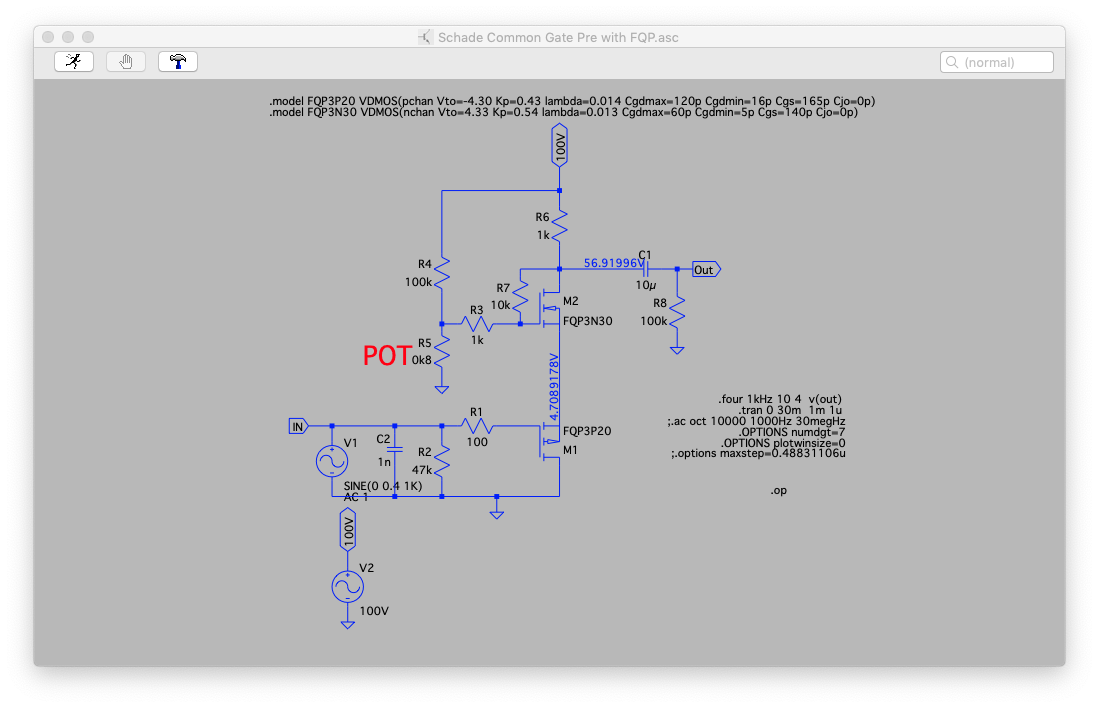1099x708 pixels.
Task: Select resistor R4 100k symbol
Action: [442, 272]
